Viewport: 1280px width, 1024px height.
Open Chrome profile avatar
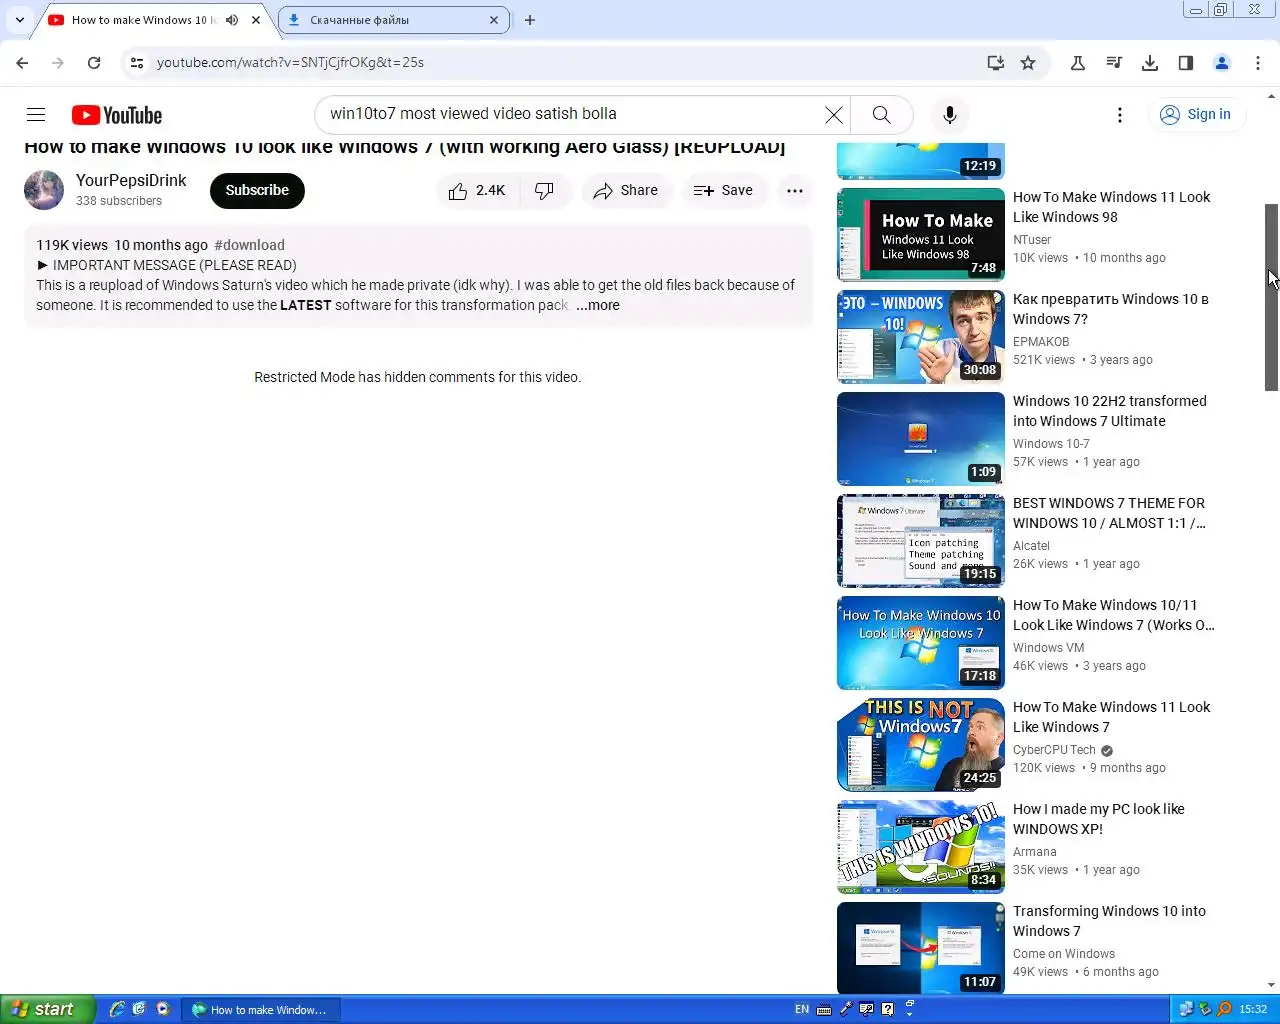(x=1222, y=62)
